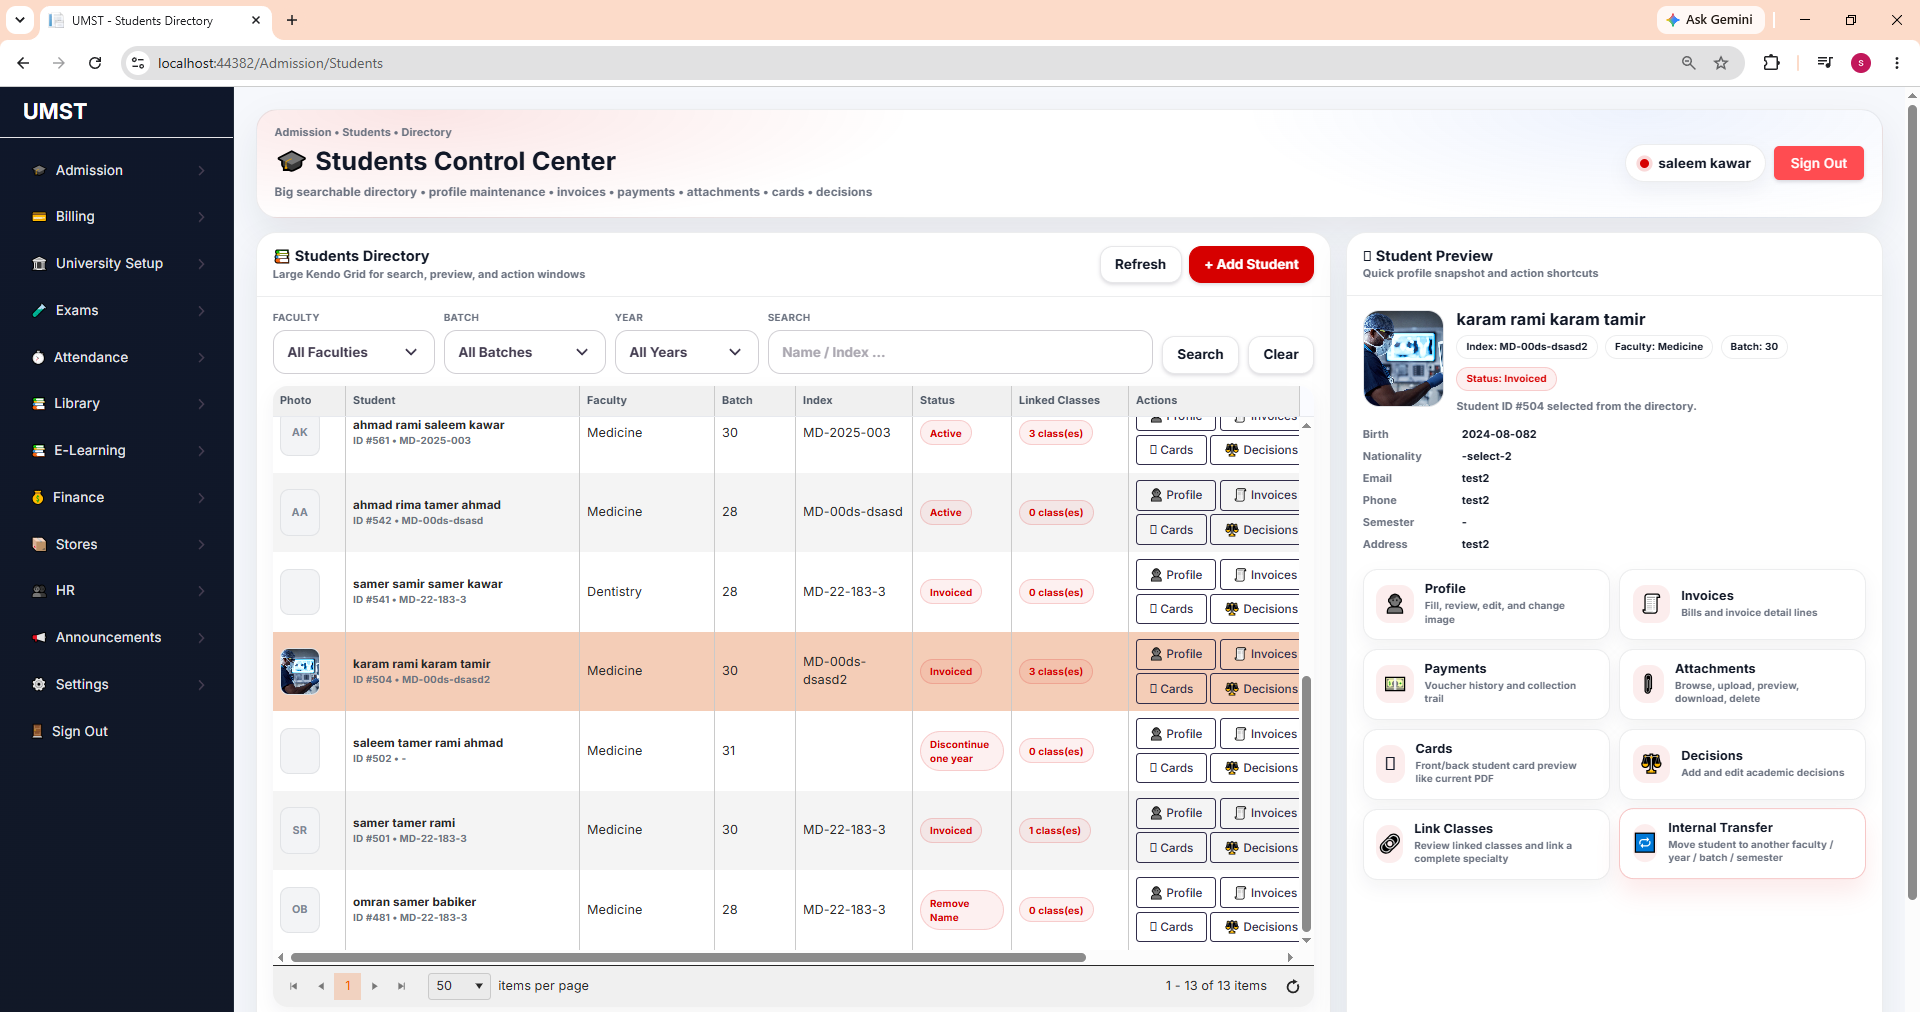
Task: Open the Profile card icon in Student Preview
Action: 1394,603
